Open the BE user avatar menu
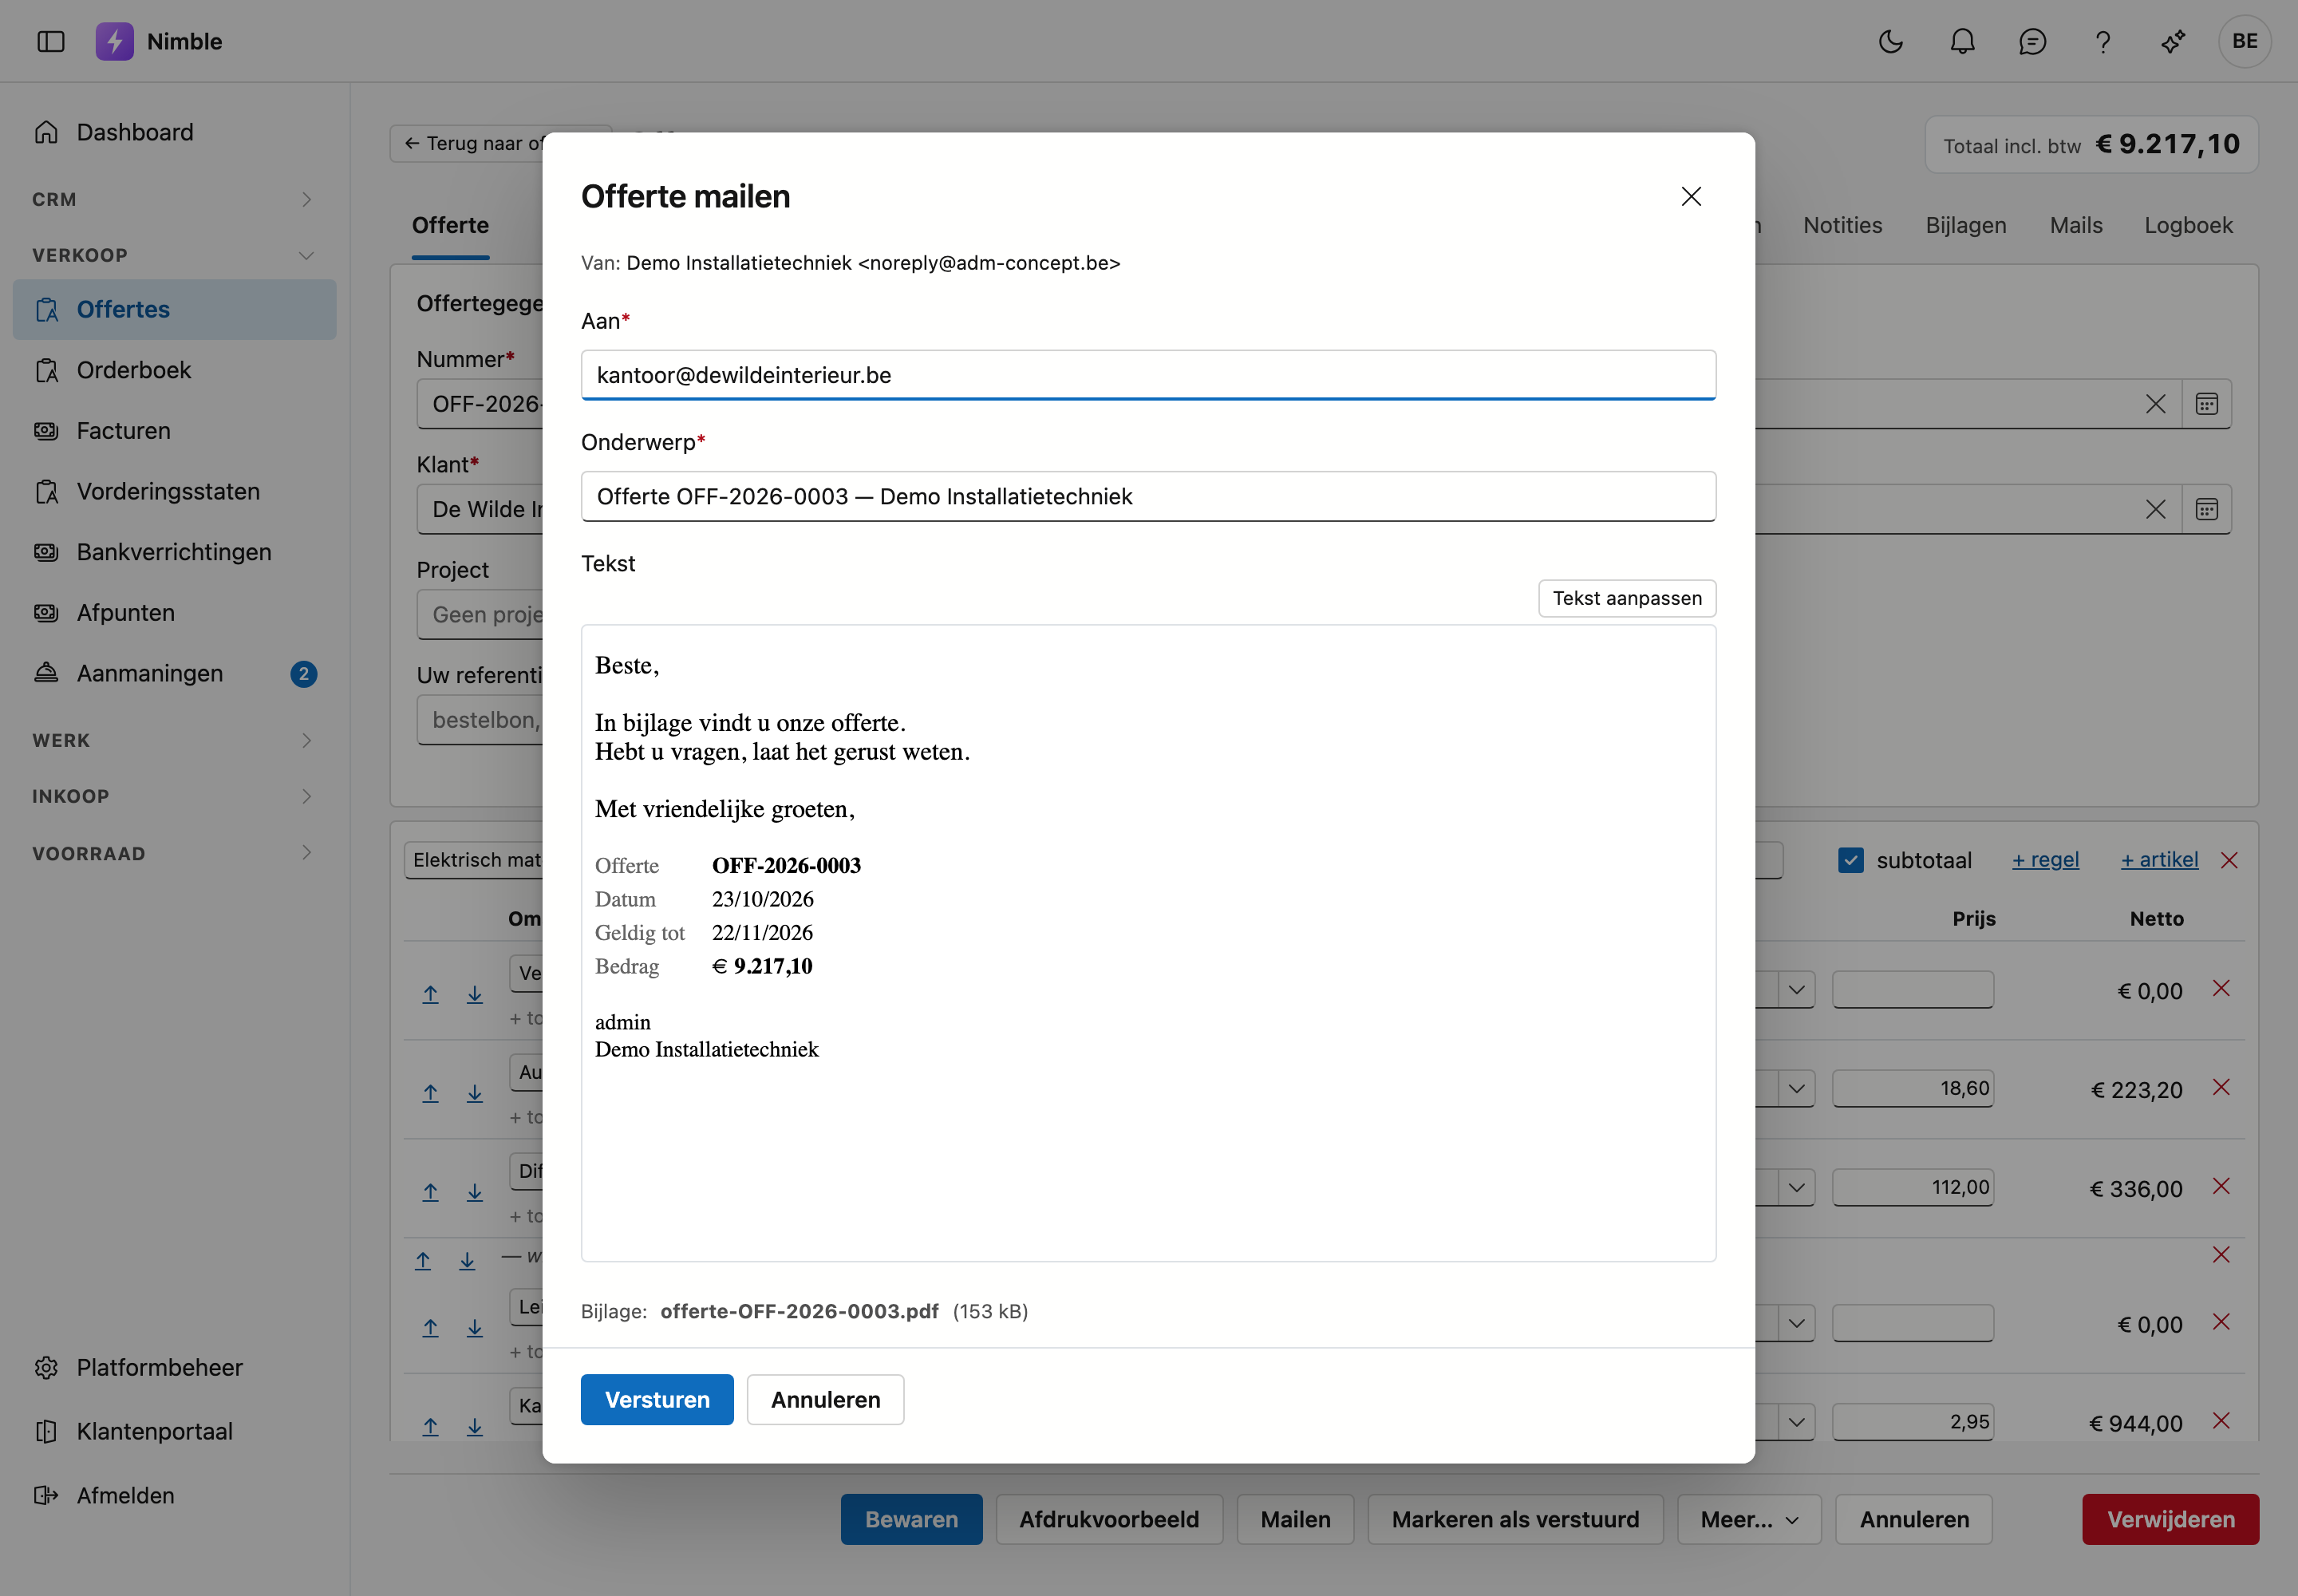The image size is (2298, 1596). pos(2244,41)
